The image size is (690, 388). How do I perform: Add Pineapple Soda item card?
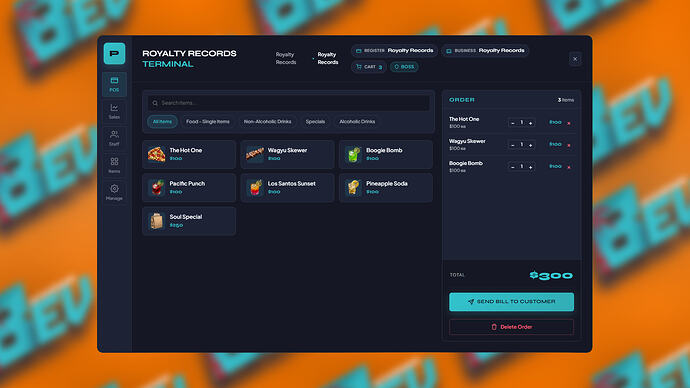point(385,188)
